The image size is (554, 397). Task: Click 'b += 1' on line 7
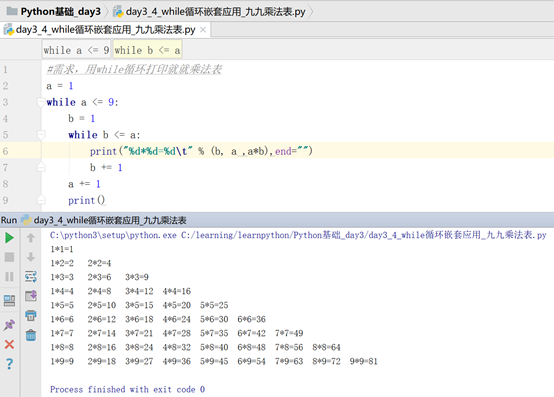tap(106, 167)
